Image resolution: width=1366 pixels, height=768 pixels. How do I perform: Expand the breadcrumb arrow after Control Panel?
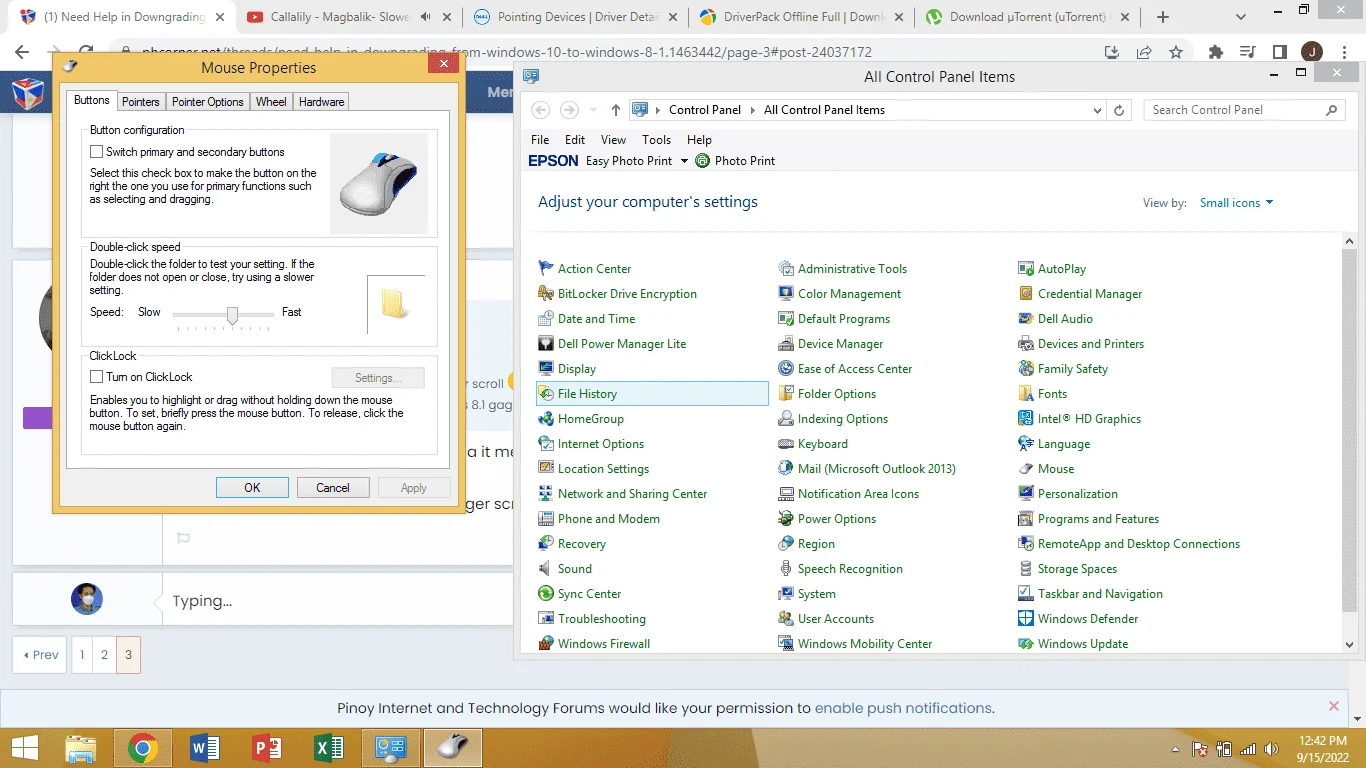[x=752, y=110]
